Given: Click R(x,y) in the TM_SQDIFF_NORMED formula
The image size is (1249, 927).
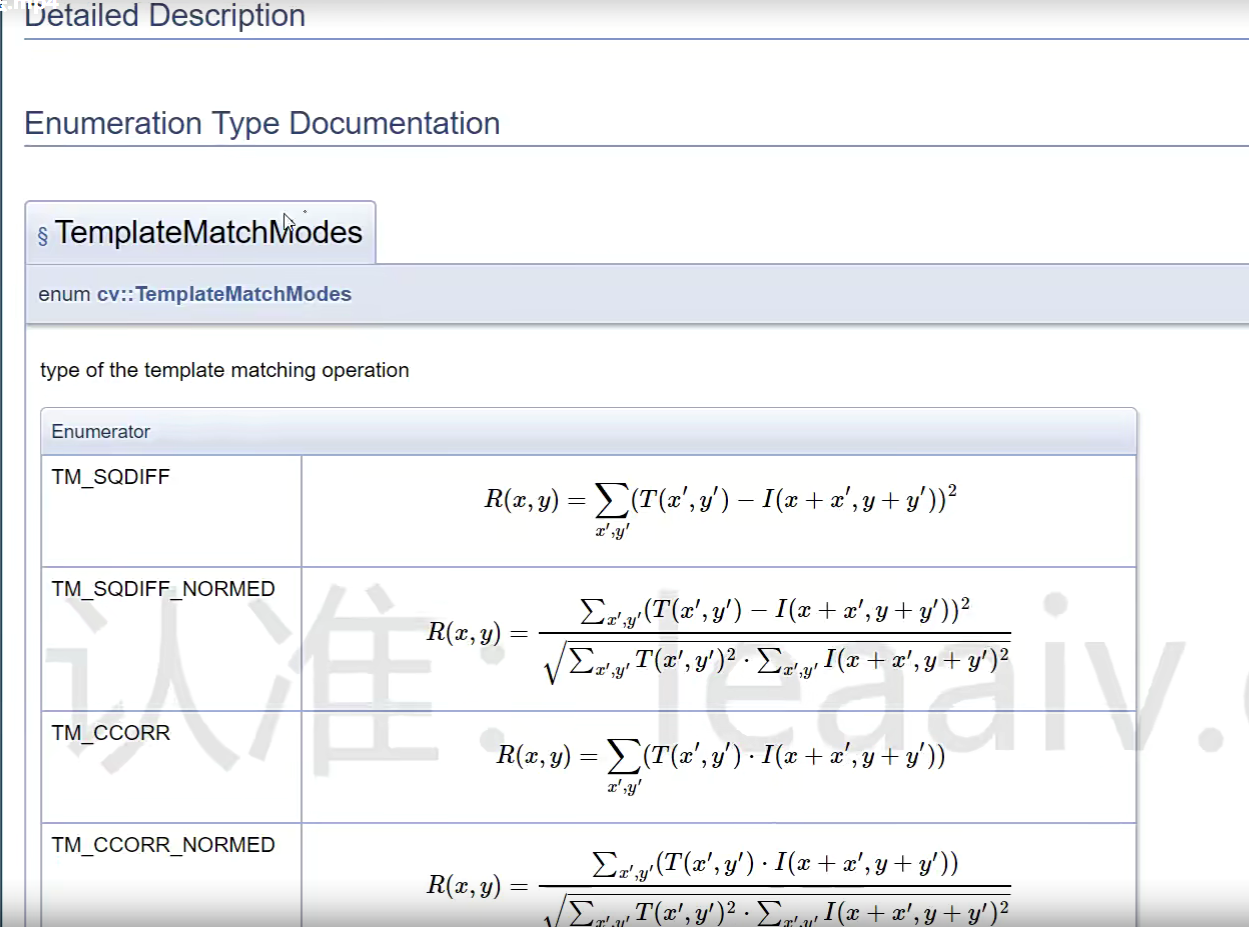Looking at the screenshot, I should (x=464, y=633).
